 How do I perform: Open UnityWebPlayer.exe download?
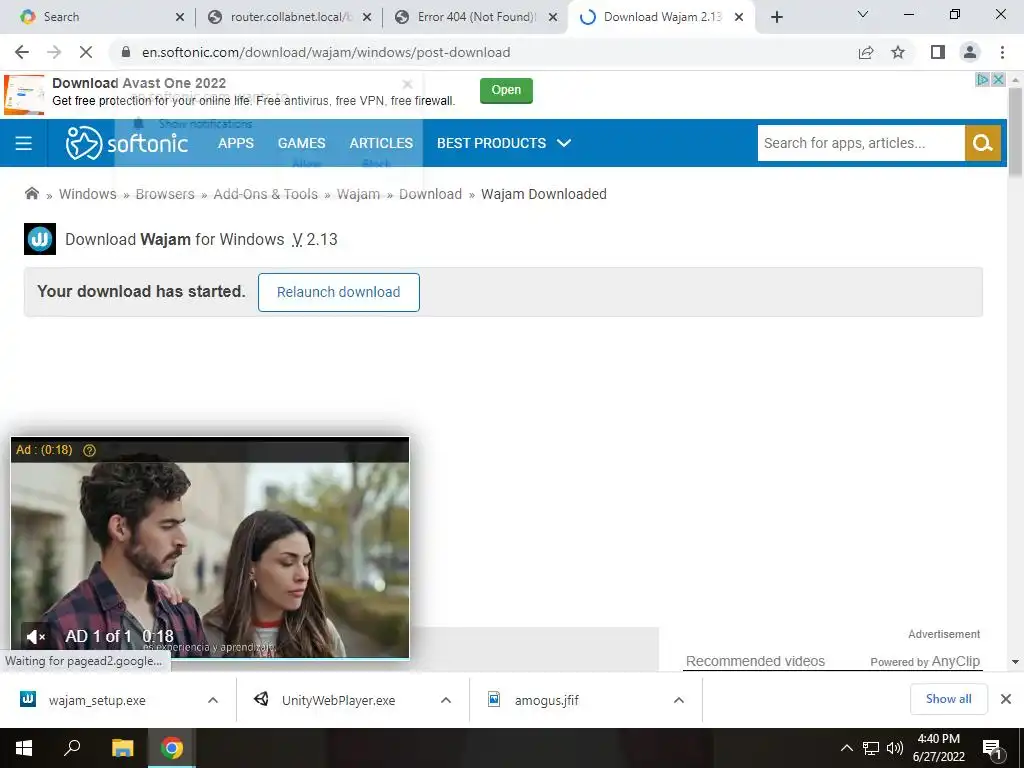pyautogui.click(x=338, y=700)
